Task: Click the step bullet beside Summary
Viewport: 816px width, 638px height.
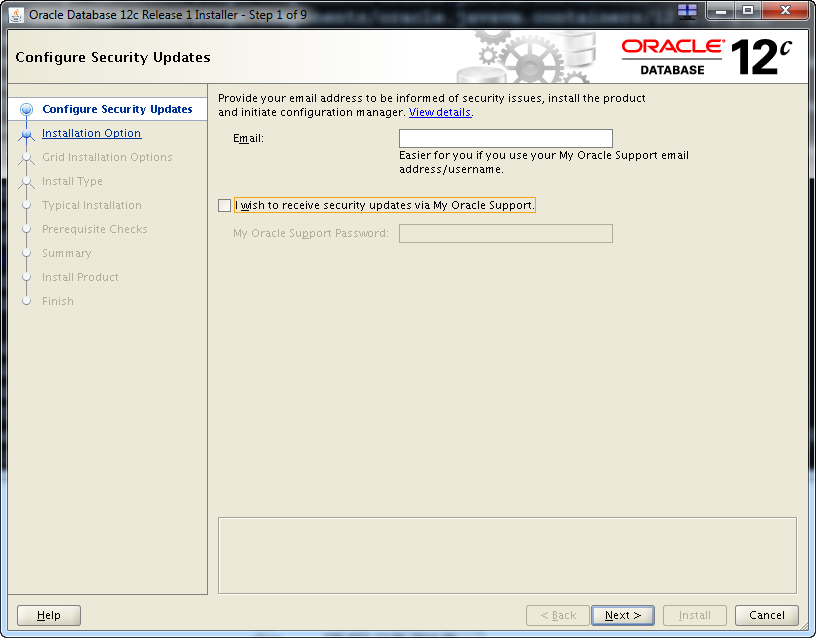Action: coord(26,253)
